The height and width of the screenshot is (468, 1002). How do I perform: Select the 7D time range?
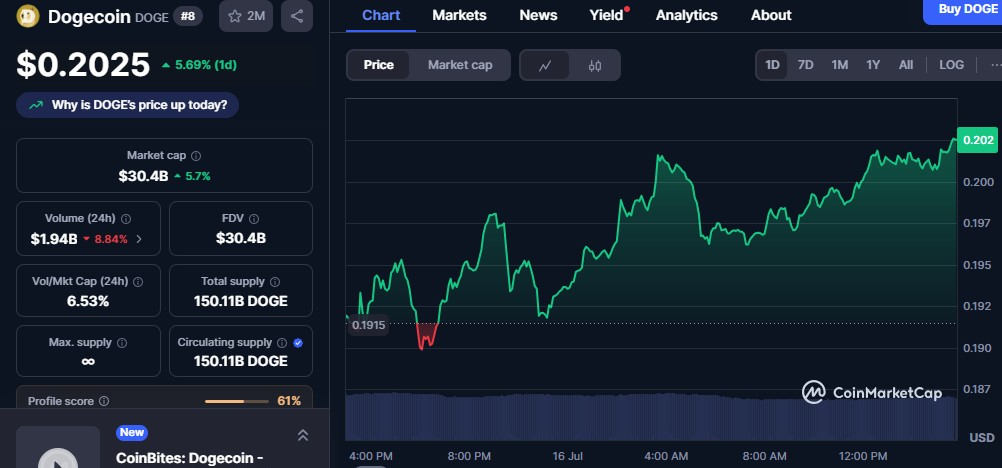point(805,65)
